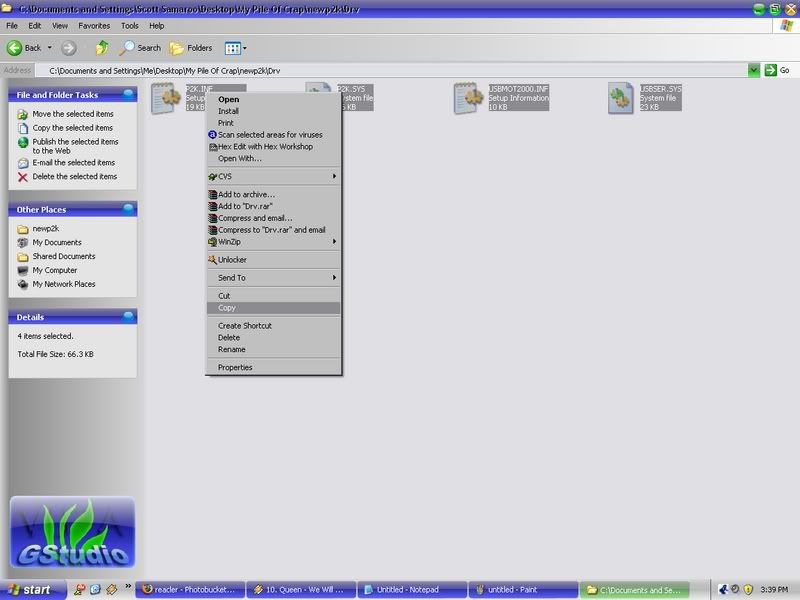800x600 pixels.
Task: Click Add to archive... entry
Action: click(x=273, y=194)
